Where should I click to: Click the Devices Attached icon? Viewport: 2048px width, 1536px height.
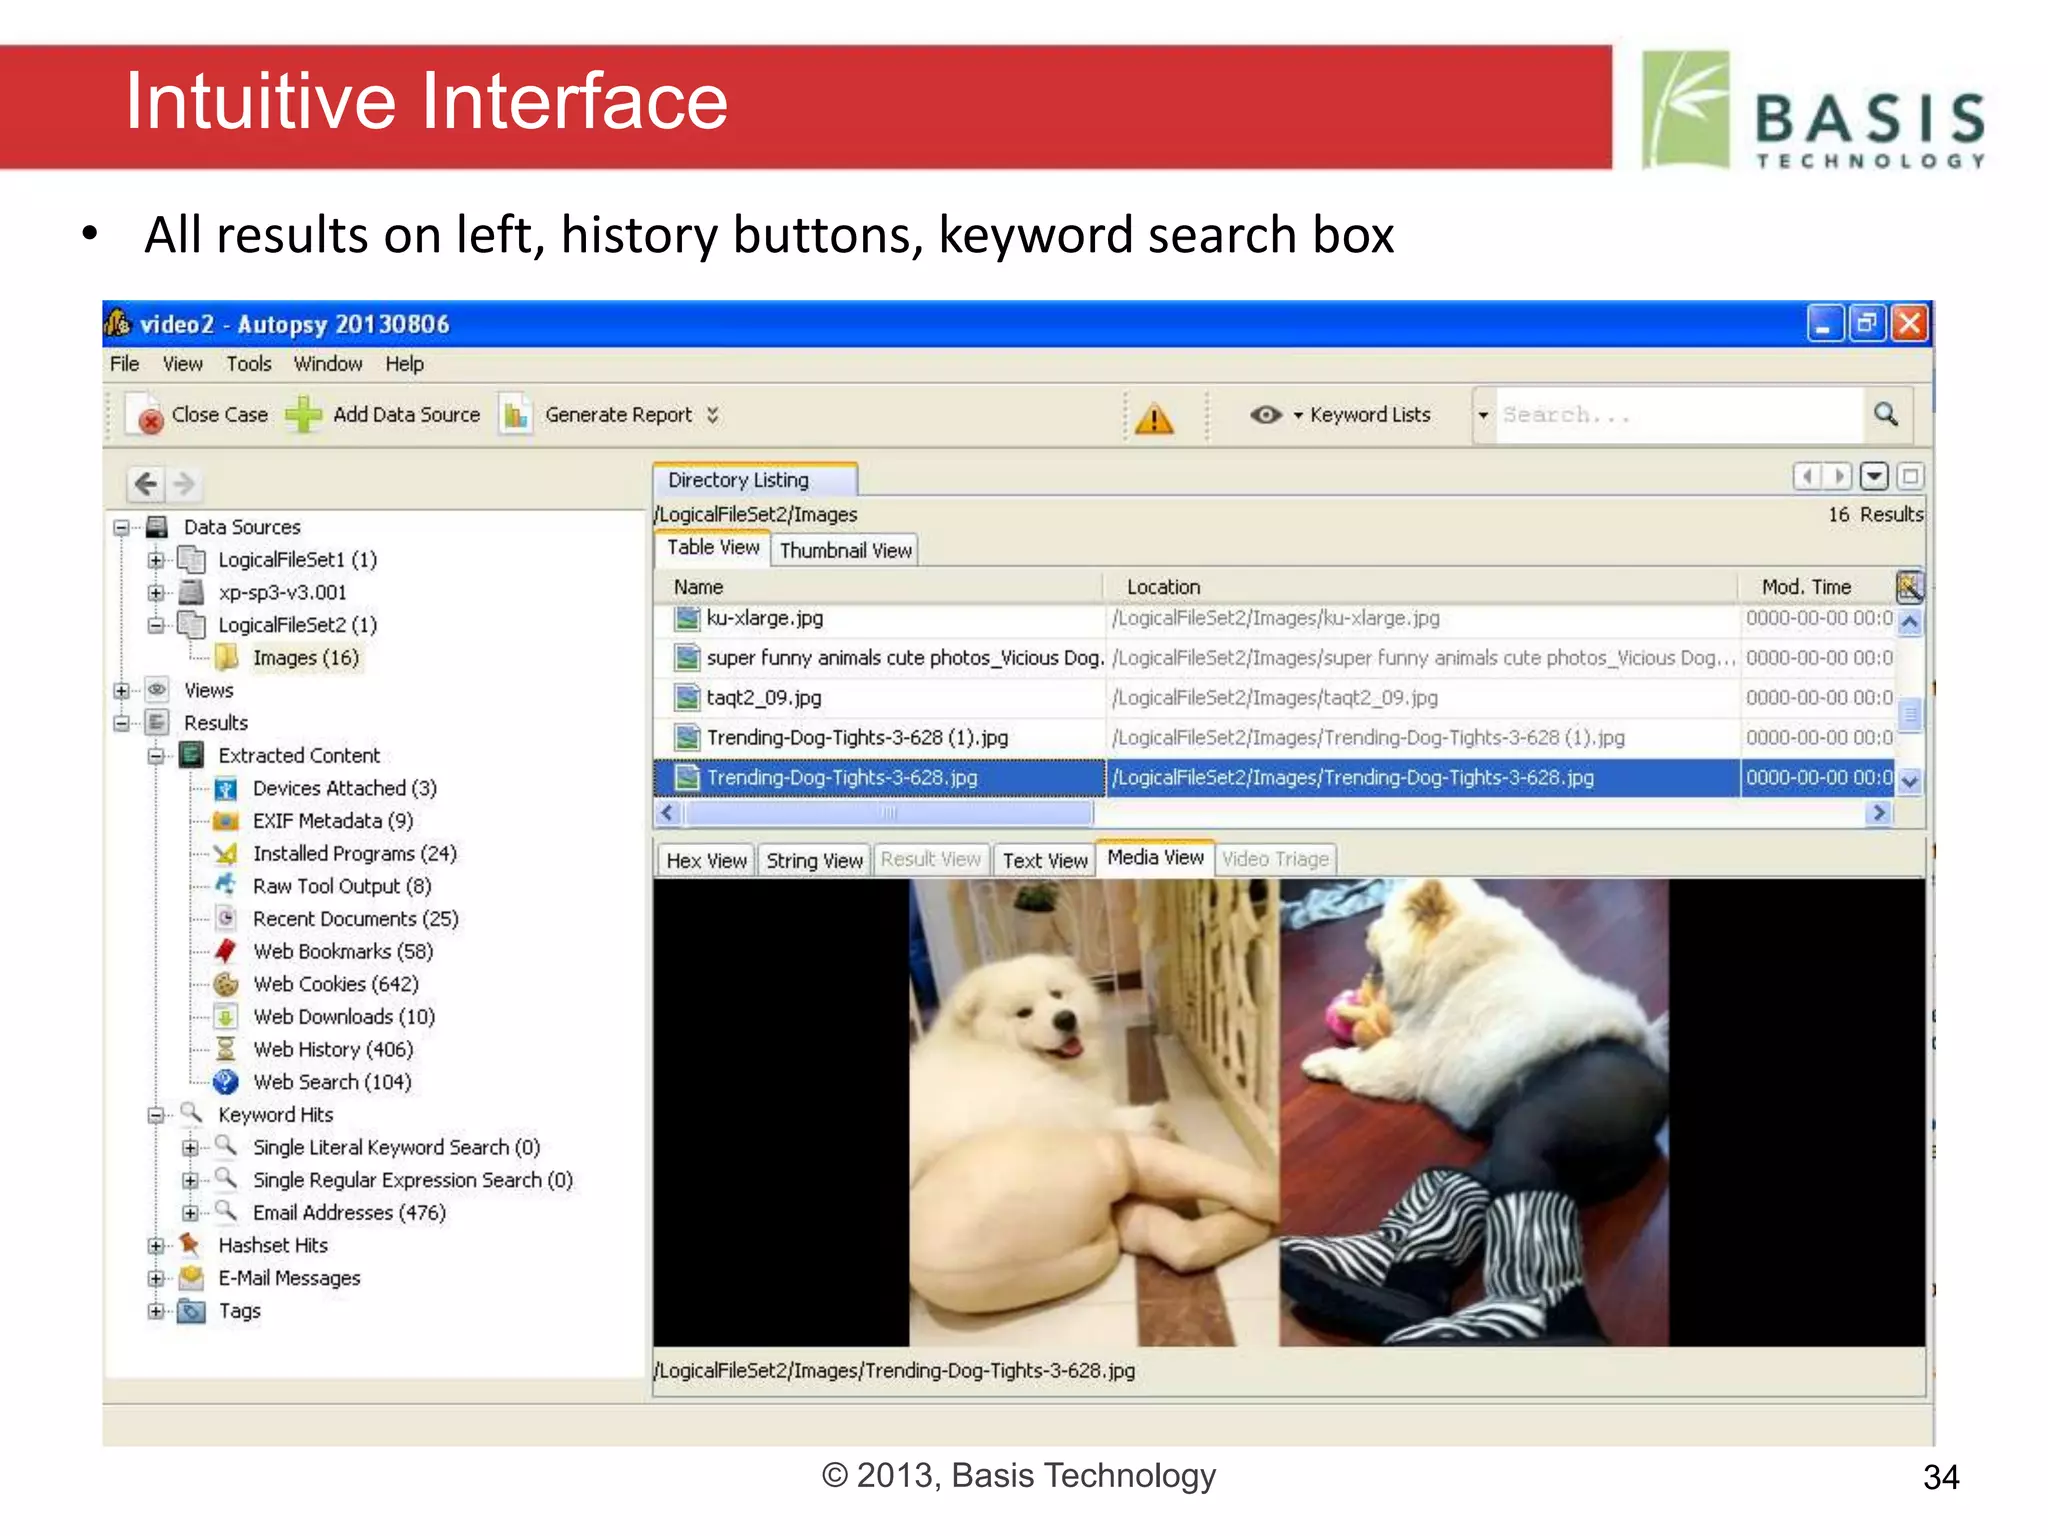[226, 789]
